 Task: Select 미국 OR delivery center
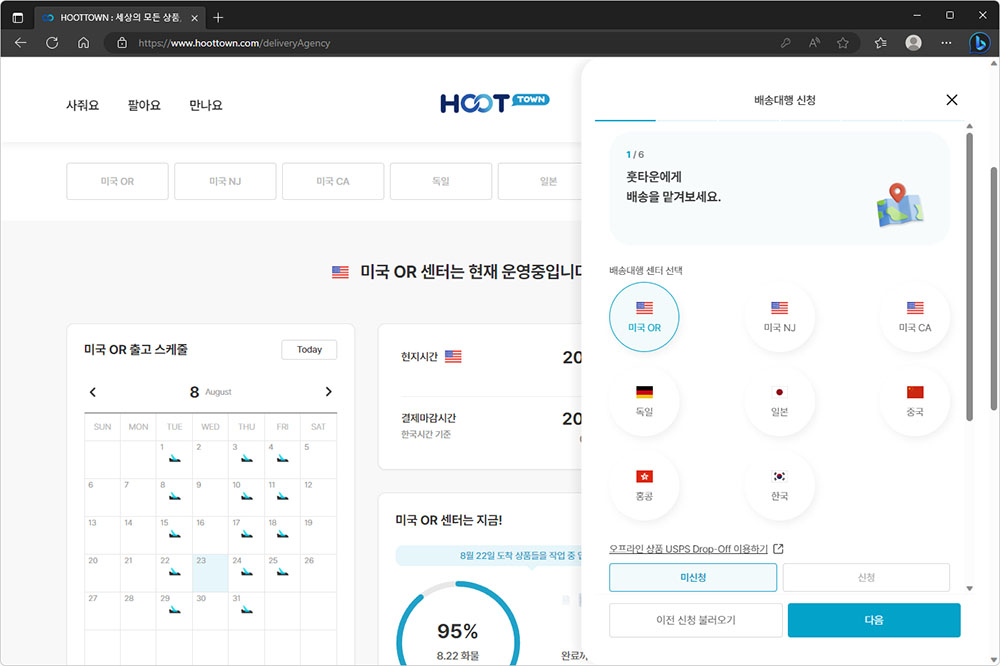(x=644, y=317)
